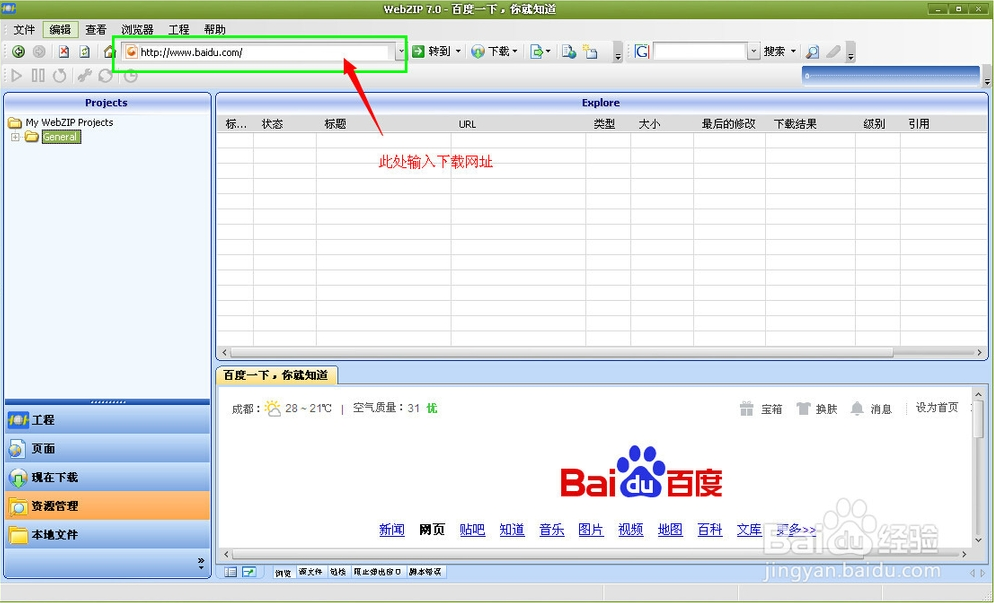994x603 pixels.
Task: Open the 帮助 menu
Action: pyautogui.click(x=214, y=30)
